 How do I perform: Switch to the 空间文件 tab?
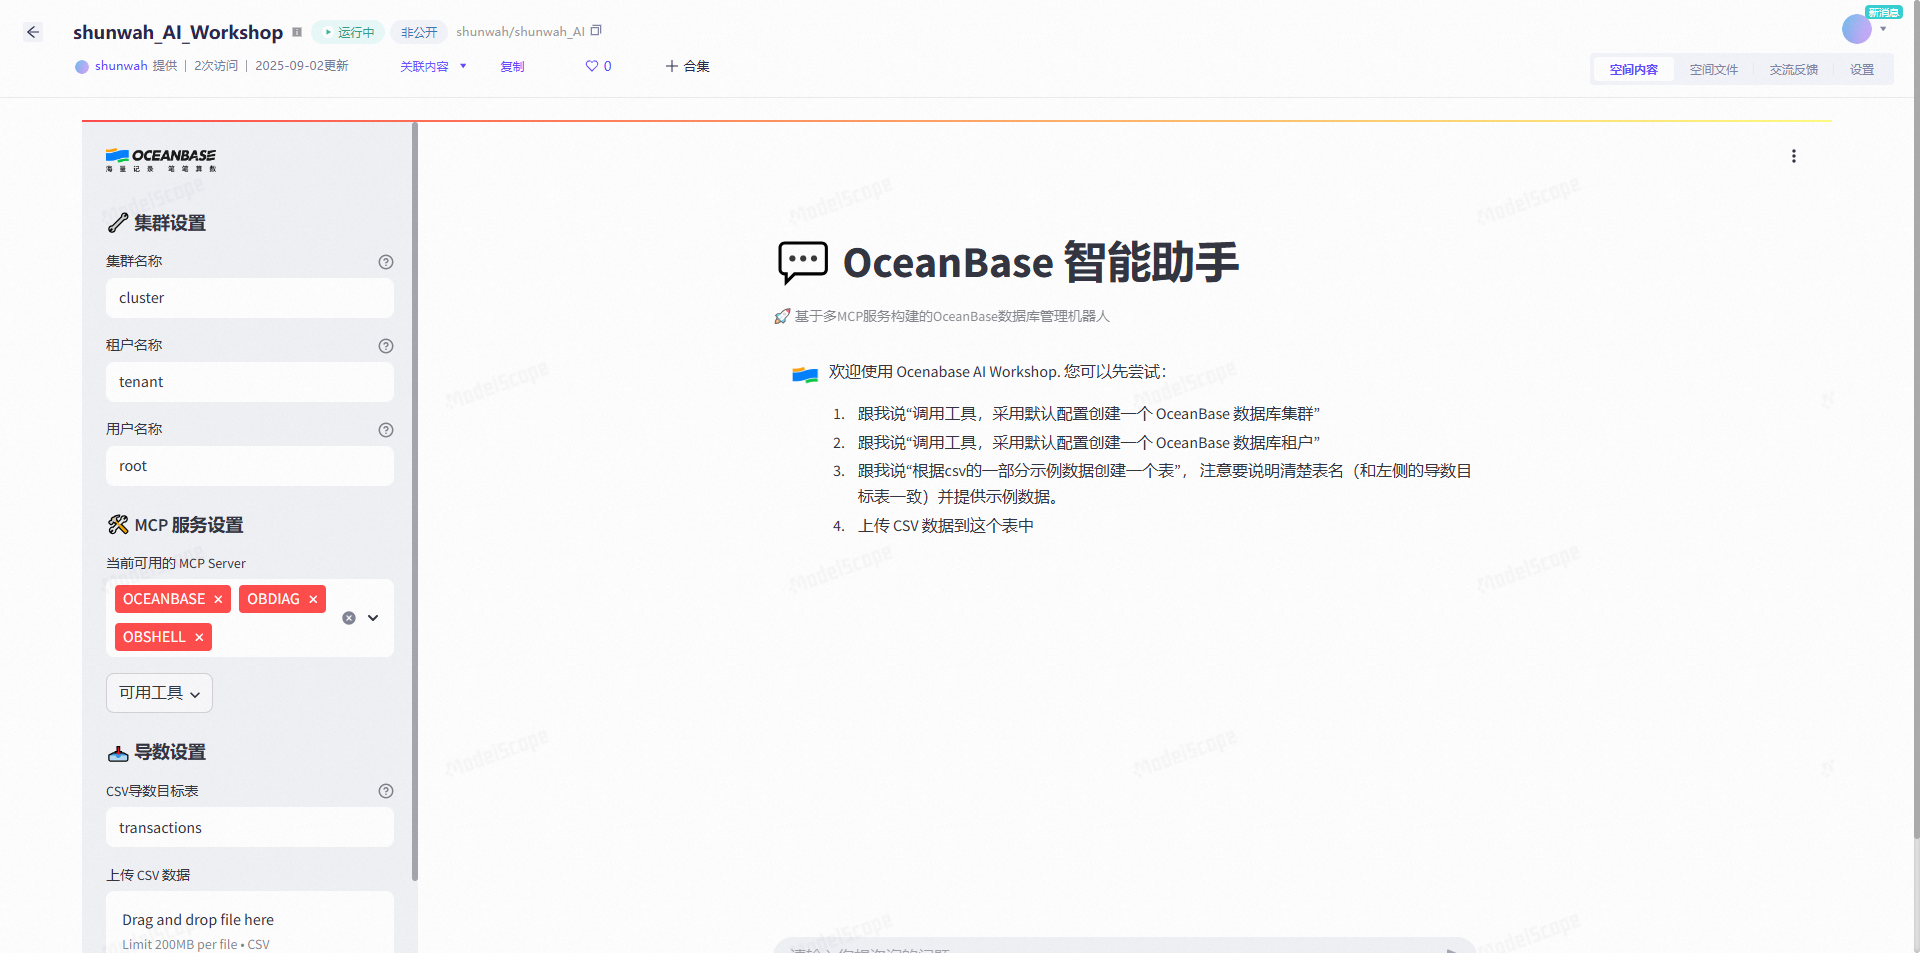click(1713, 69)
